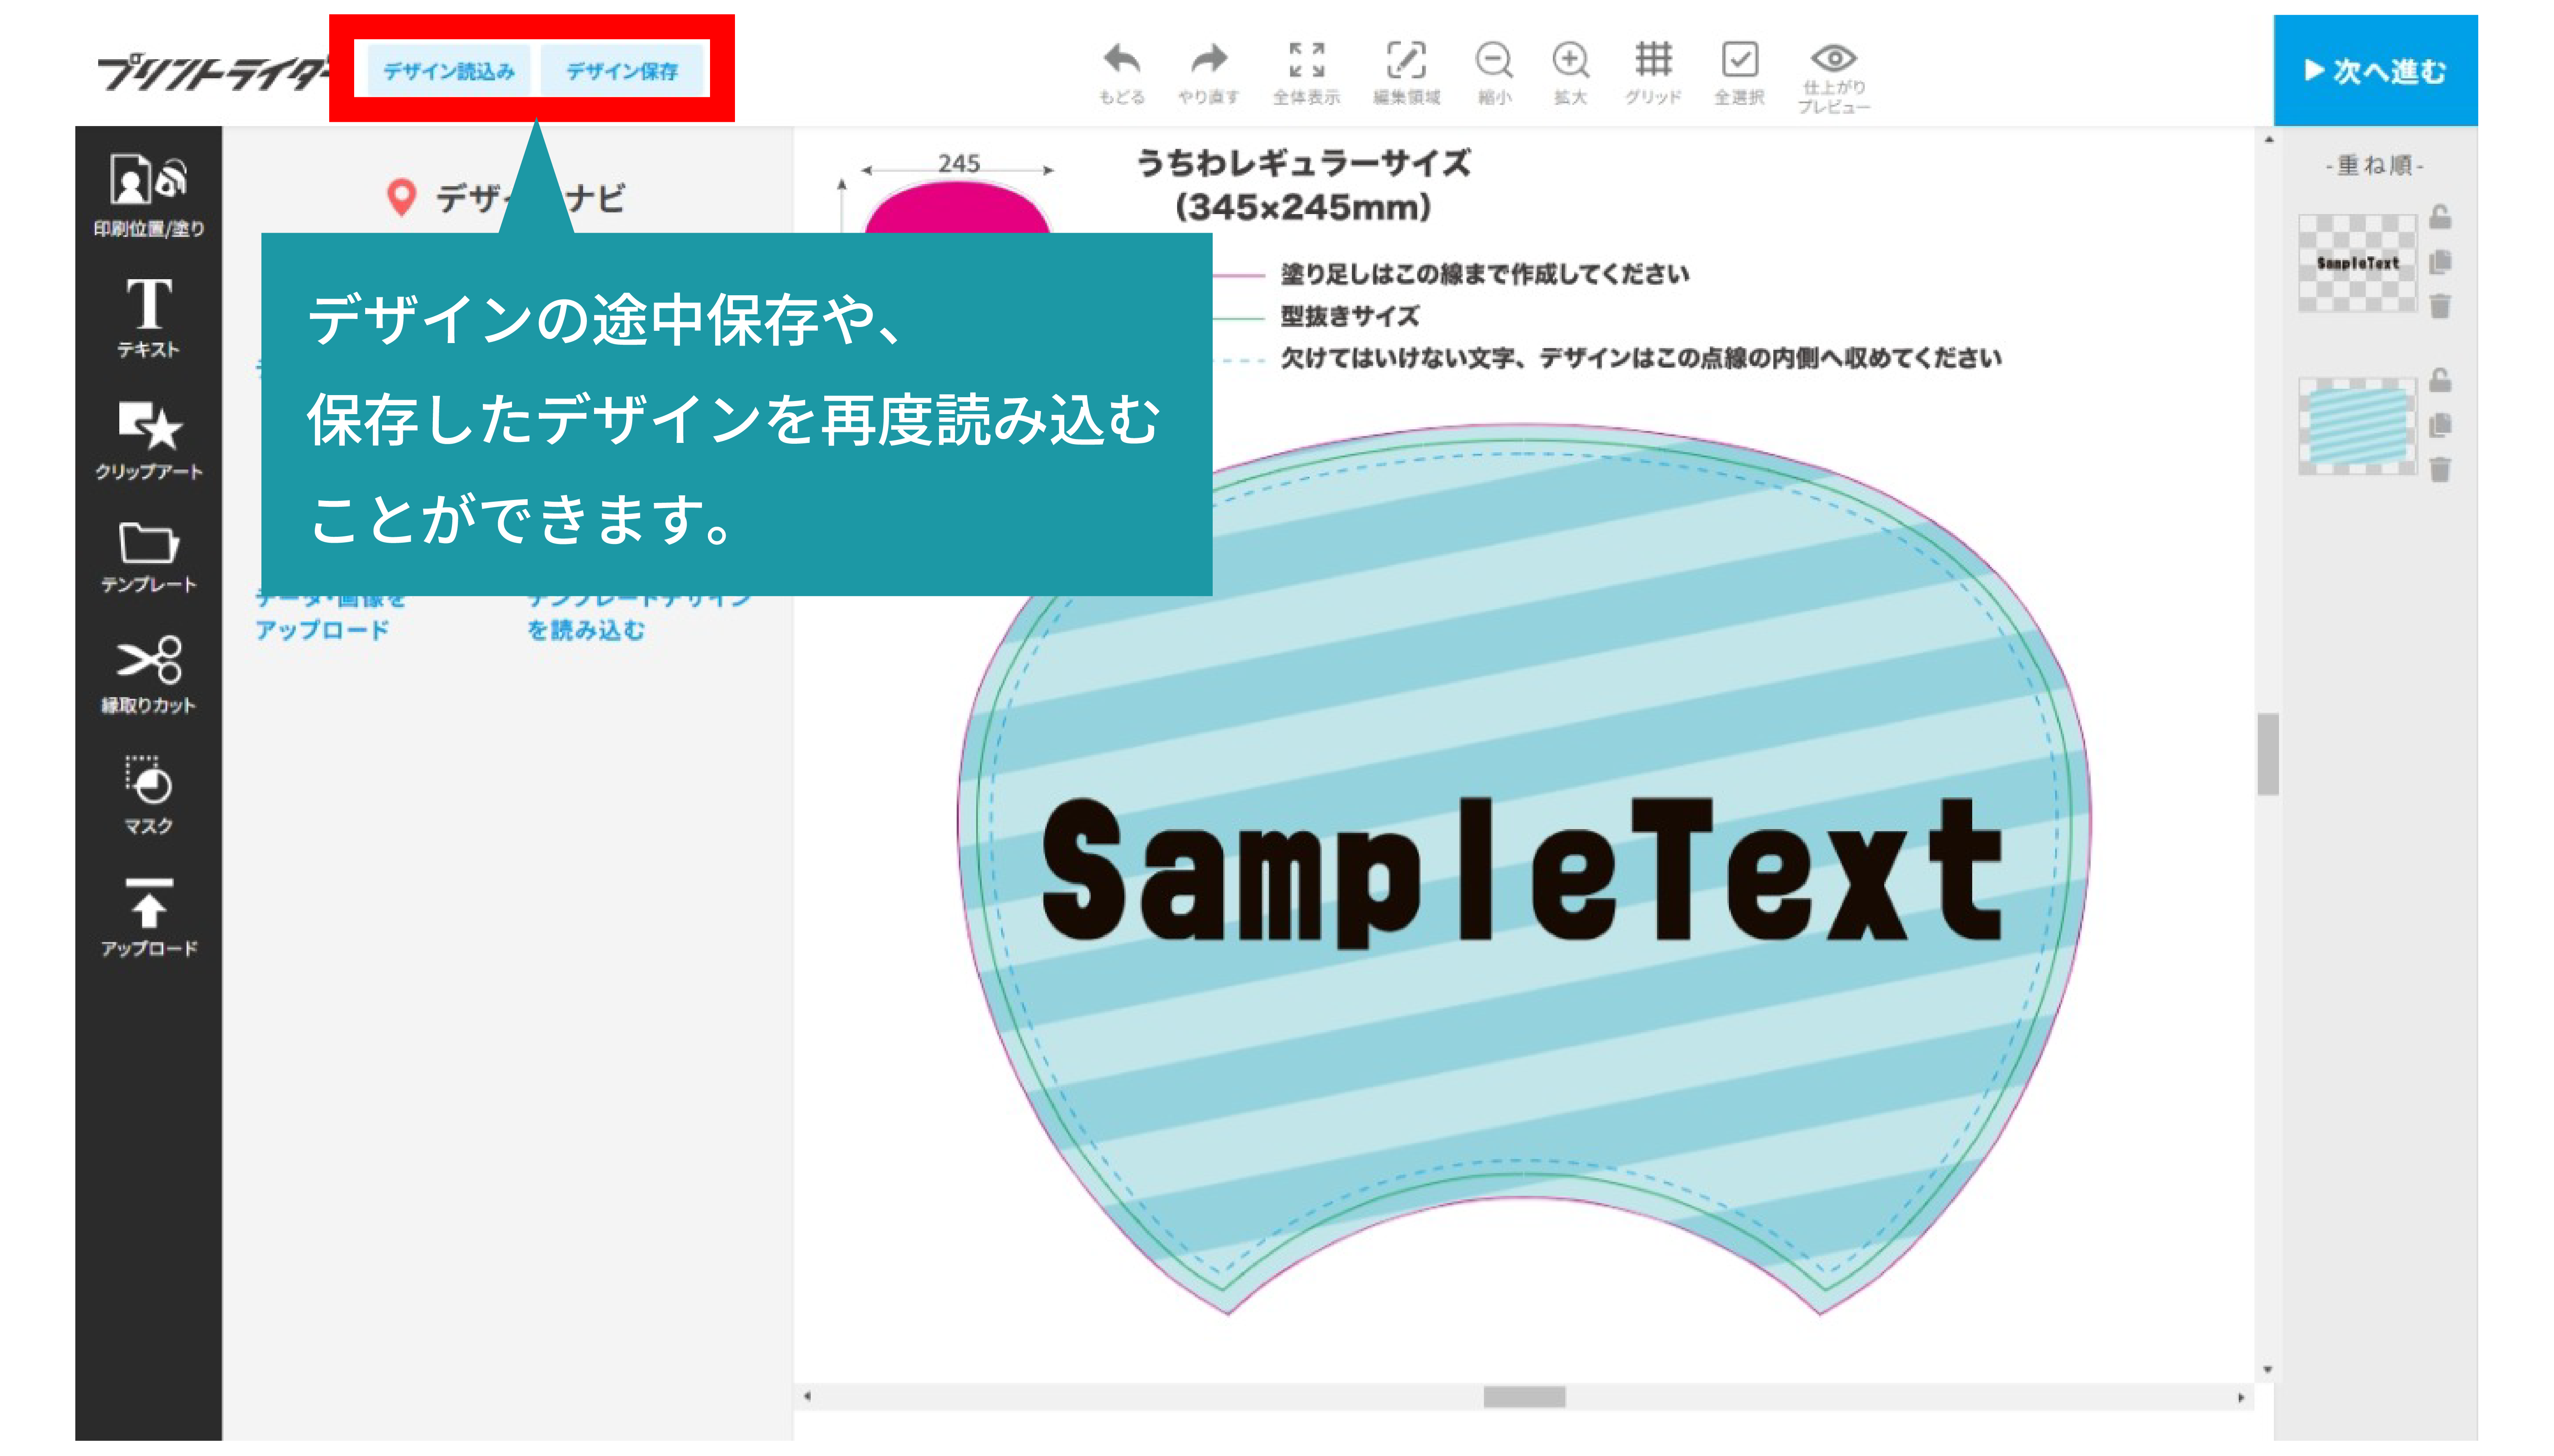Click the を読み込む template link

(x=586, y=630)
